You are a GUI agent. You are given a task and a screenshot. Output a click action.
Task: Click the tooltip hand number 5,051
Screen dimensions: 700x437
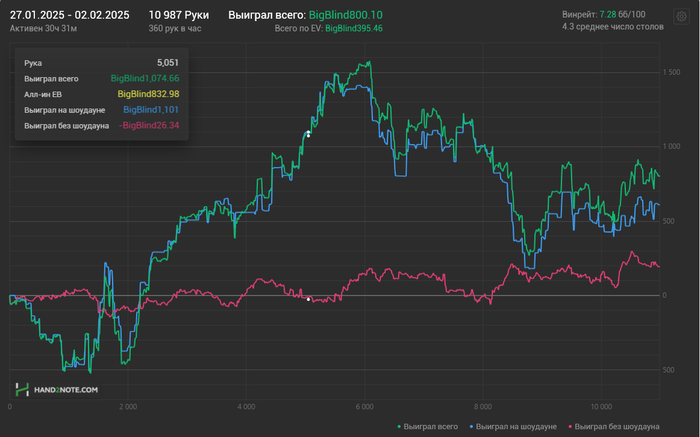(168, 63)
